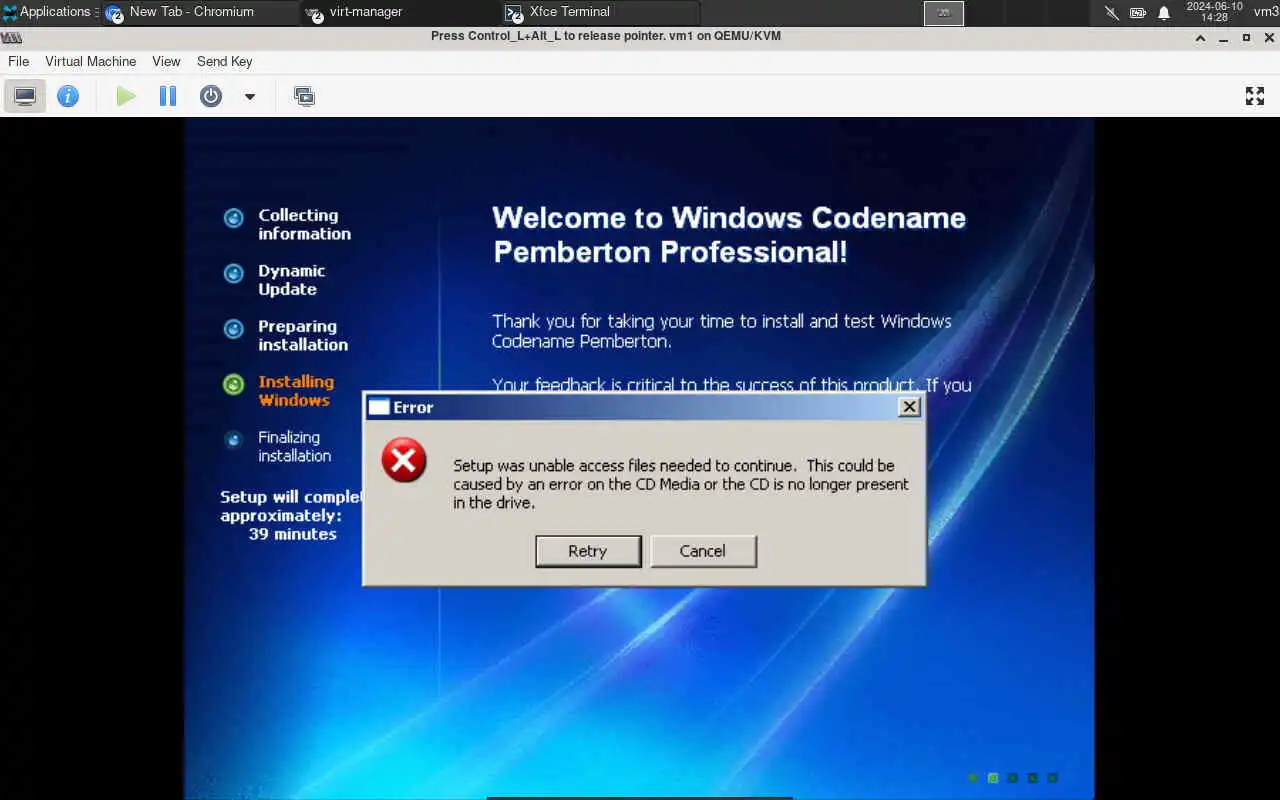Viewport: 1280px width, 800px height.
Task: Open the Send Key menu
Action: (x=225, y=61)
